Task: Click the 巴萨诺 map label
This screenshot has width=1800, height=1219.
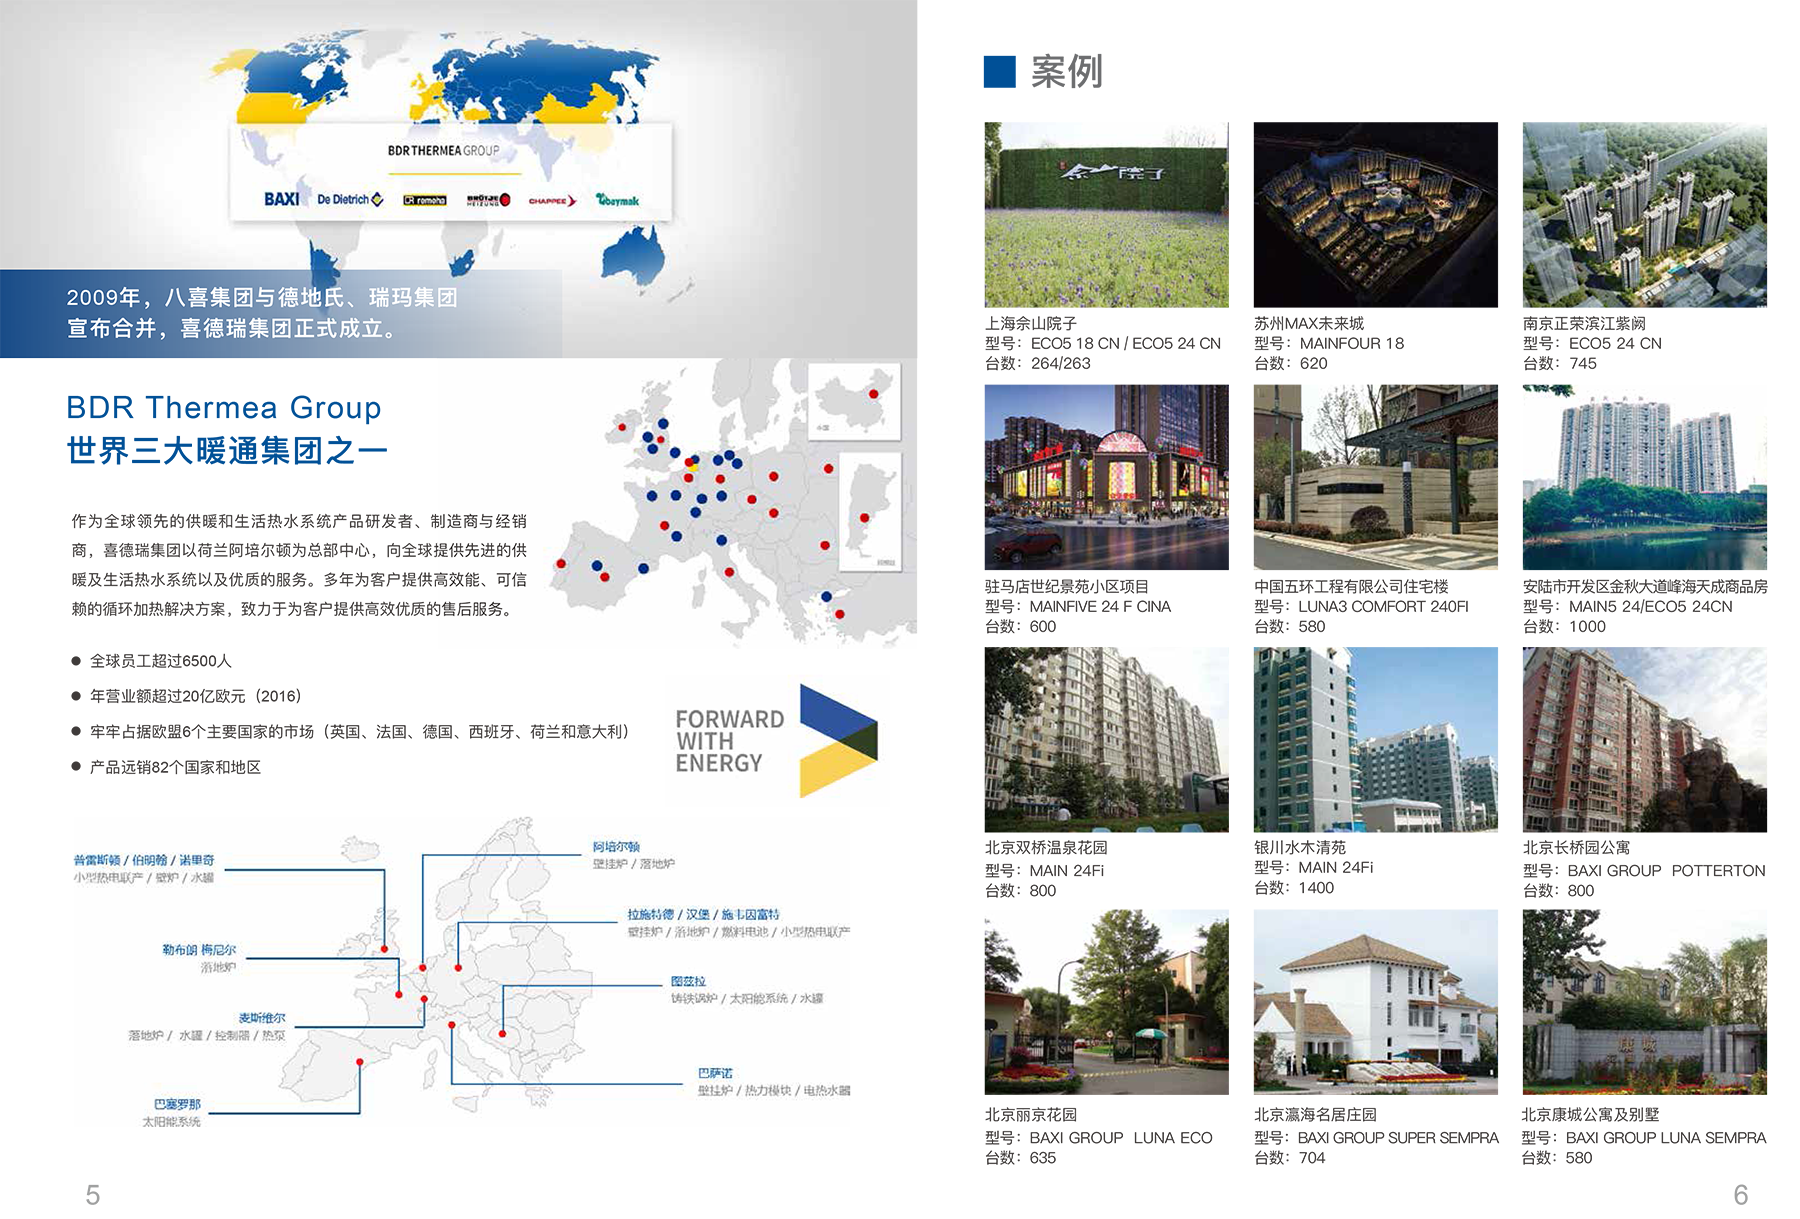Action: tap(716, 1073)
